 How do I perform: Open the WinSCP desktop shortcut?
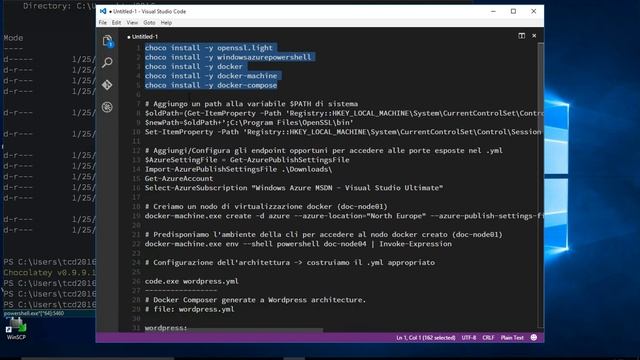(16, 329)
